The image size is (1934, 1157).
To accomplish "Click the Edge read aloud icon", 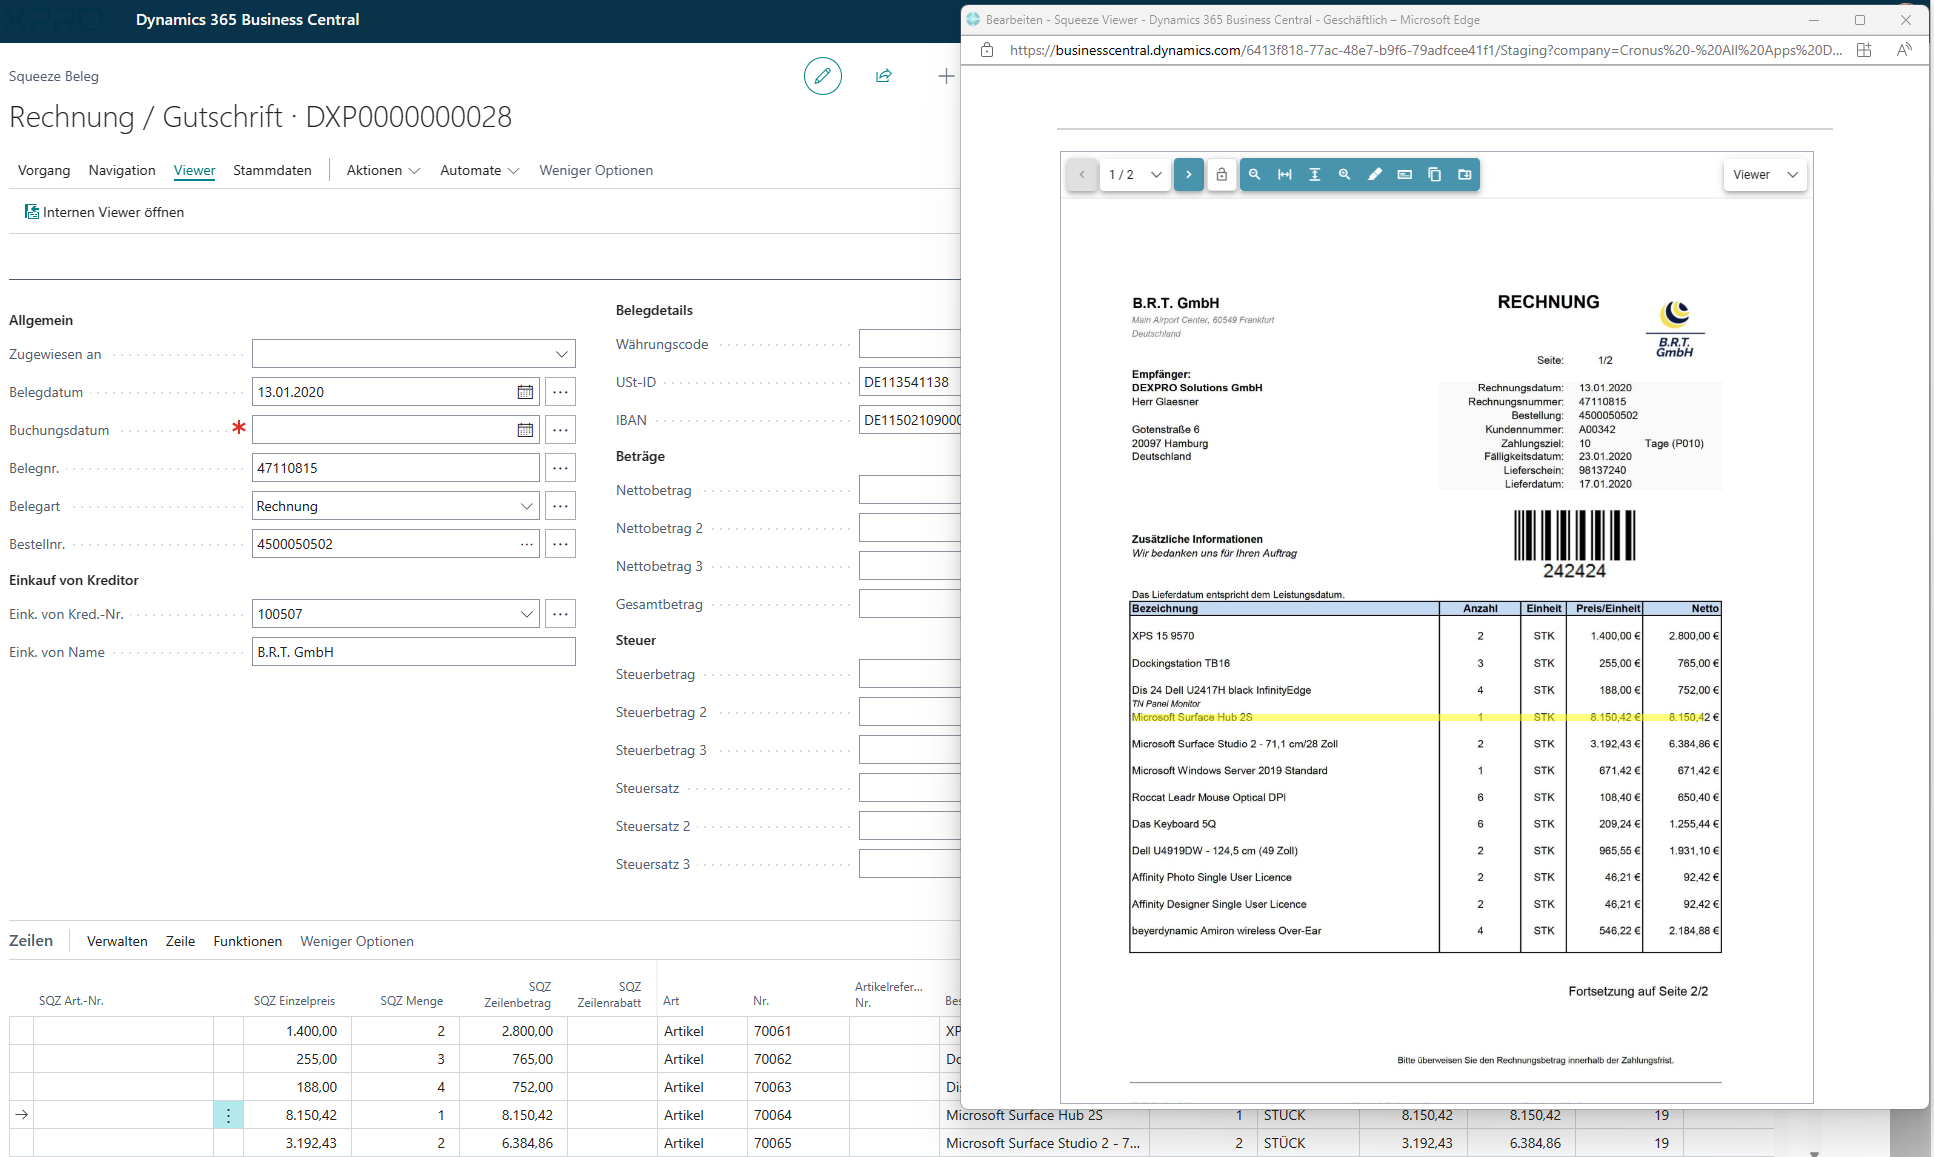I will coord(1904,50).
